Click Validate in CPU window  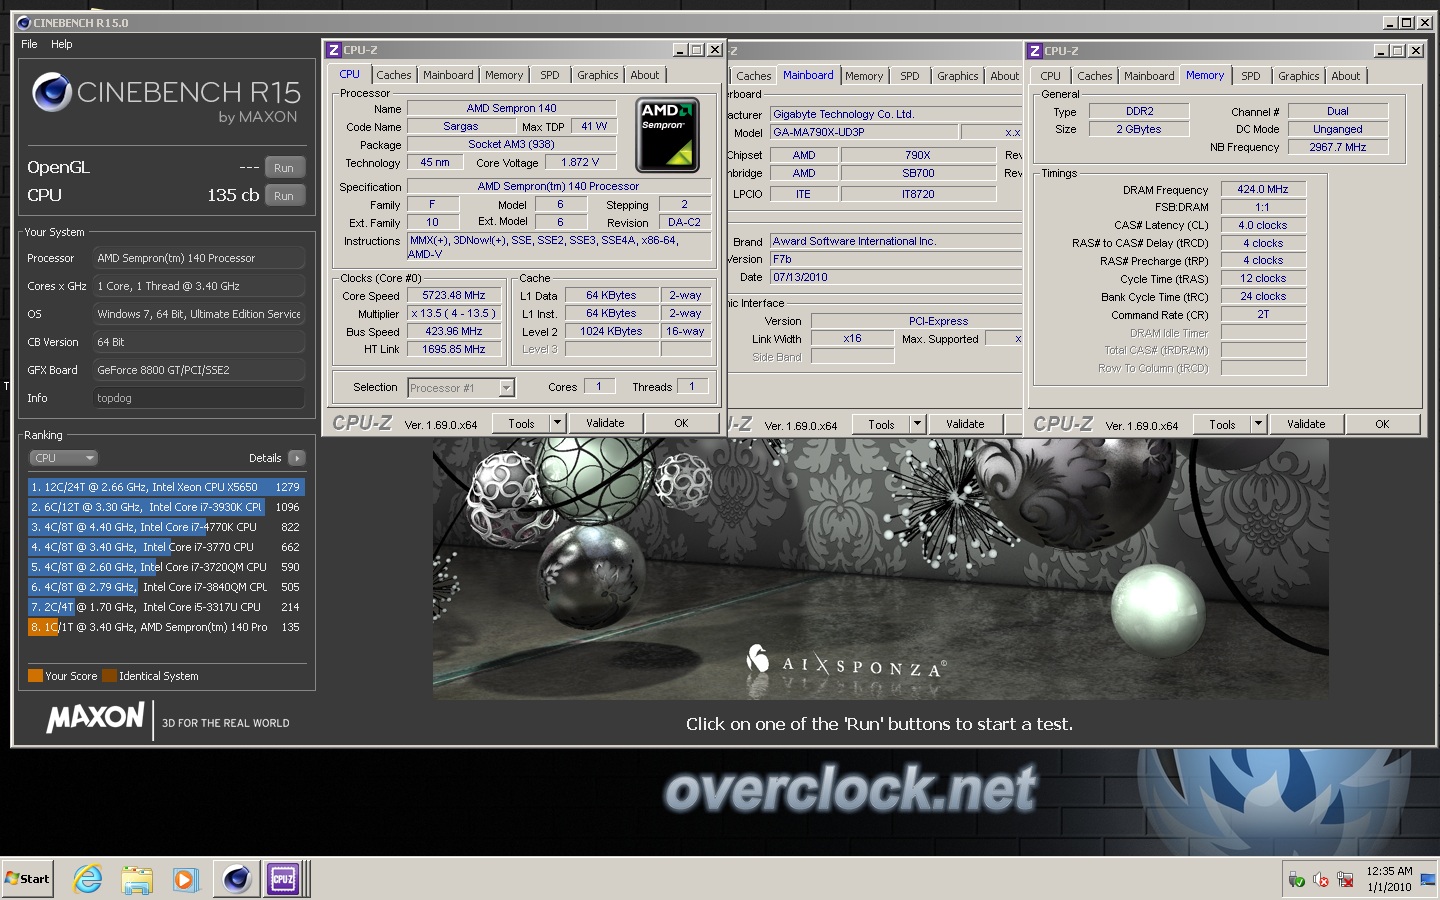[x=605, y=423]
